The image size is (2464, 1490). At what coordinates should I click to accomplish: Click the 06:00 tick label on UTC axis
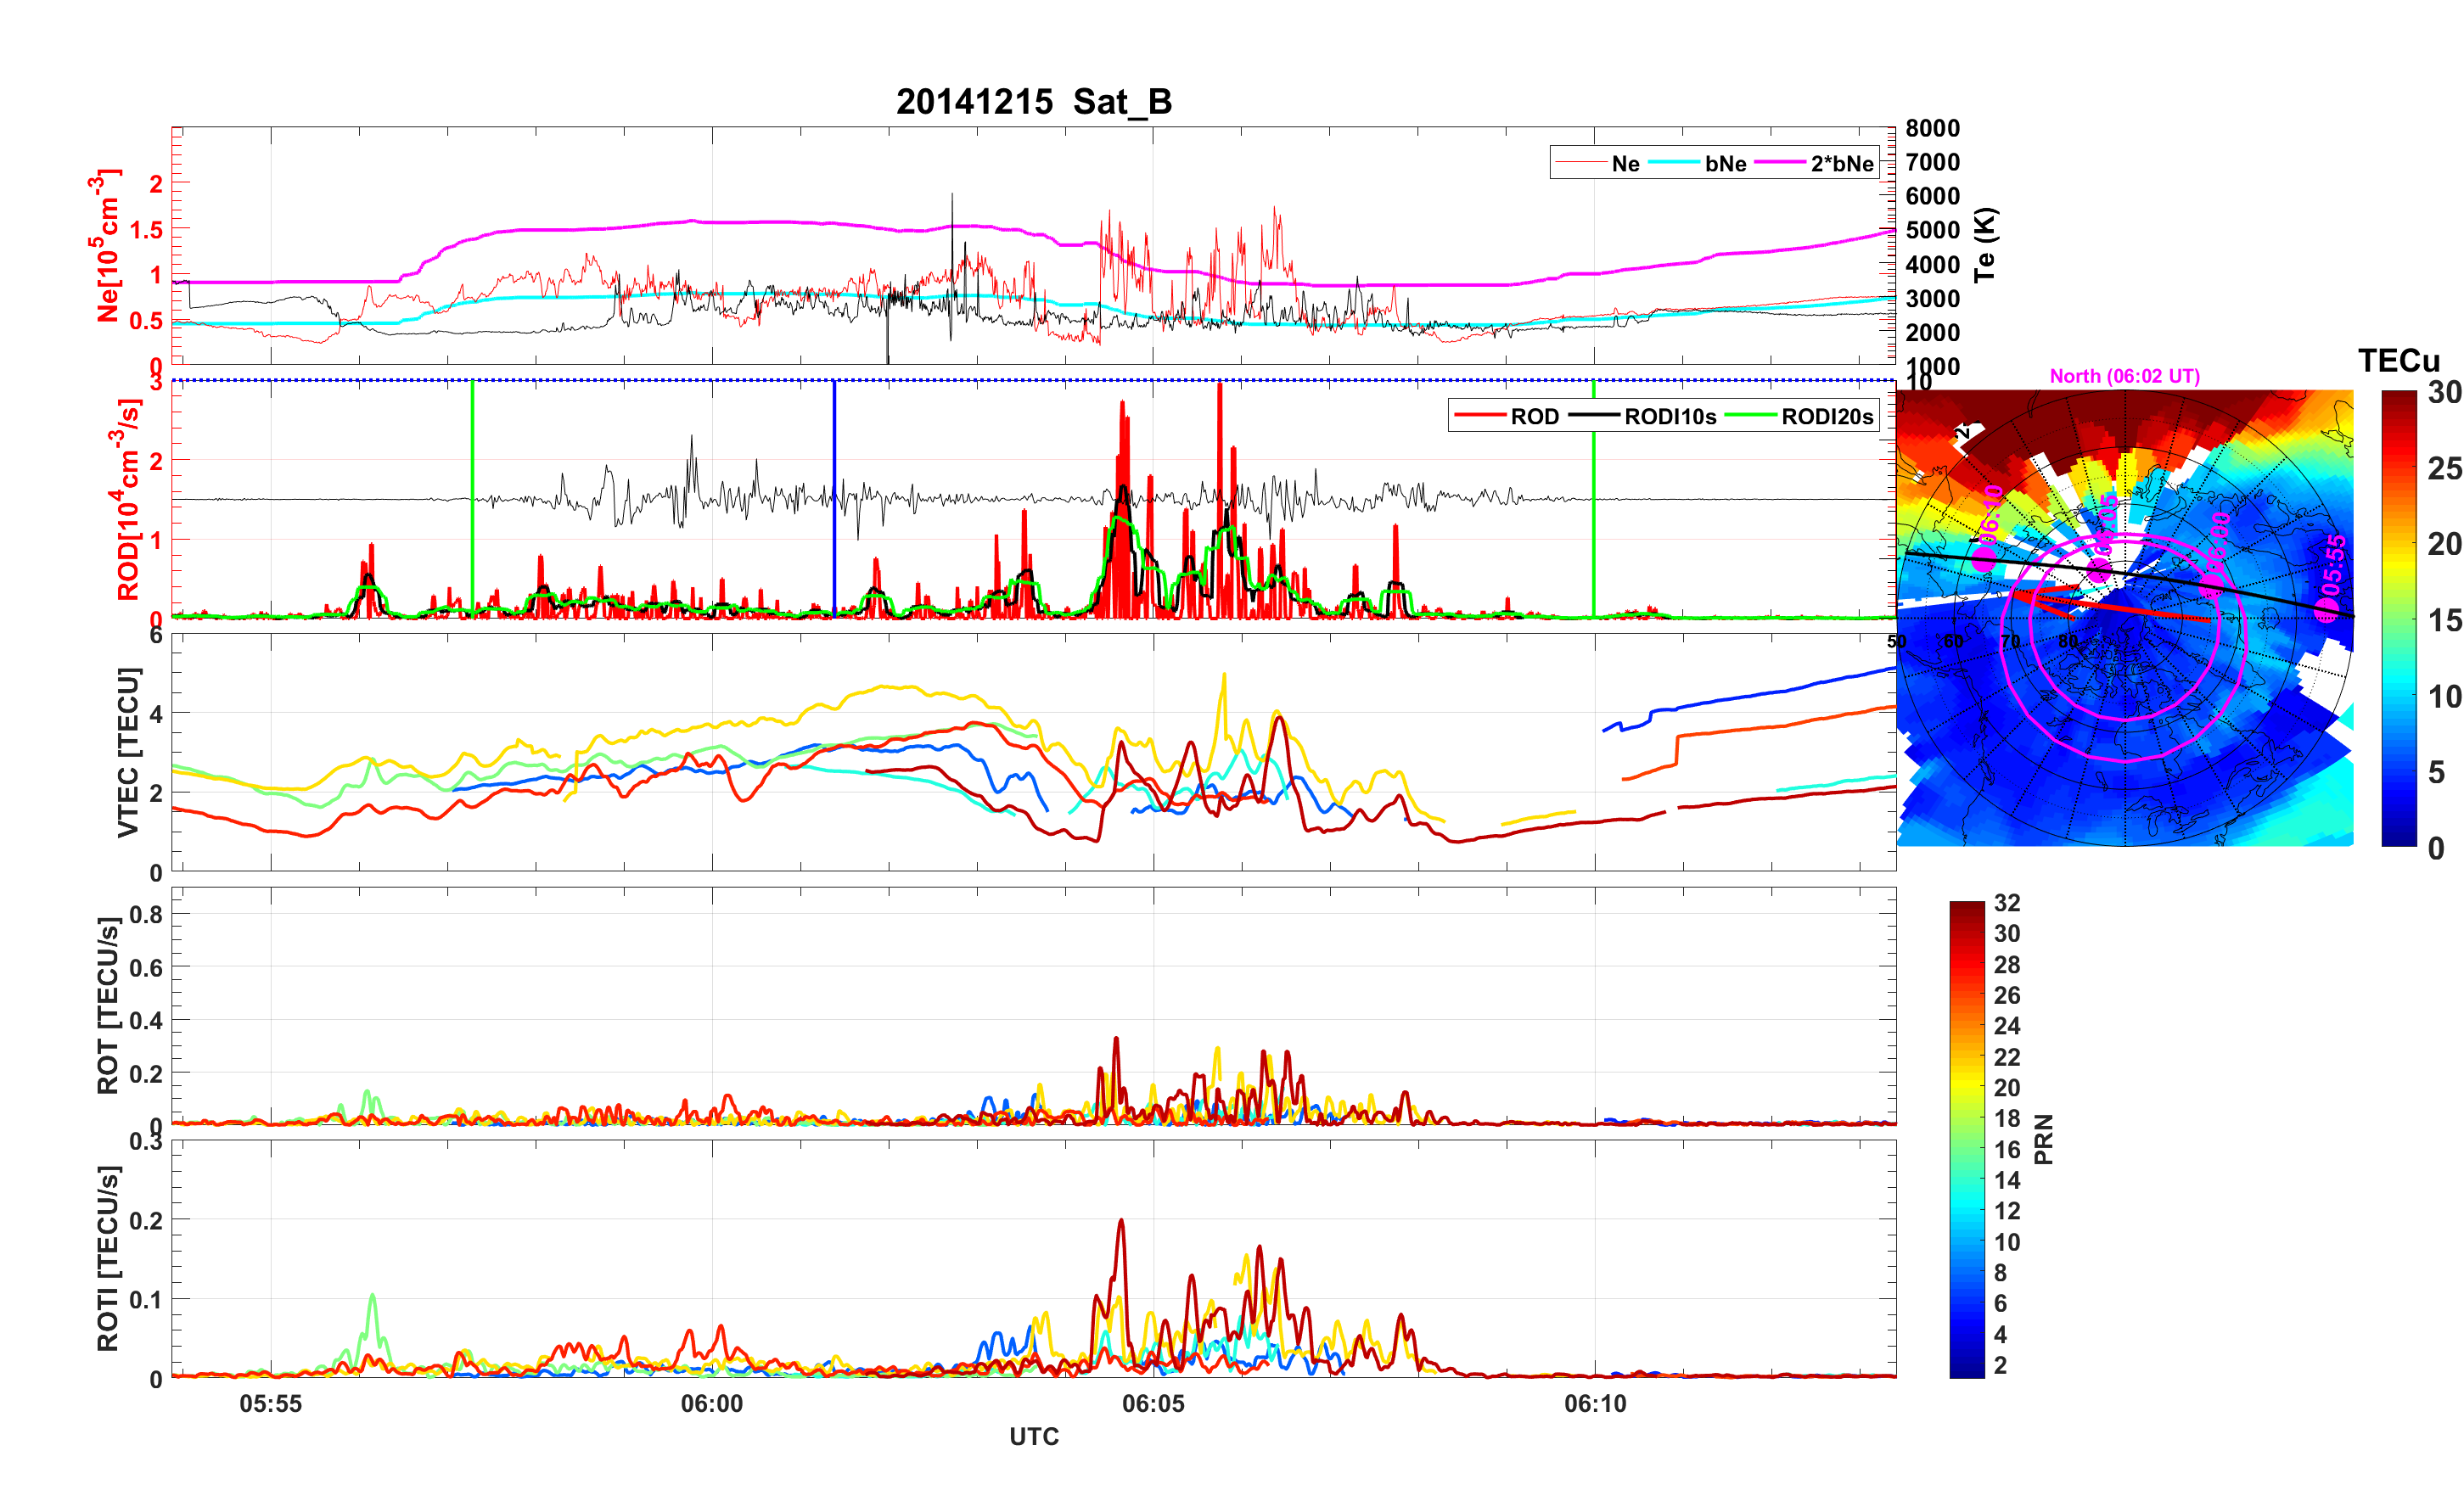coord(711,1404)
